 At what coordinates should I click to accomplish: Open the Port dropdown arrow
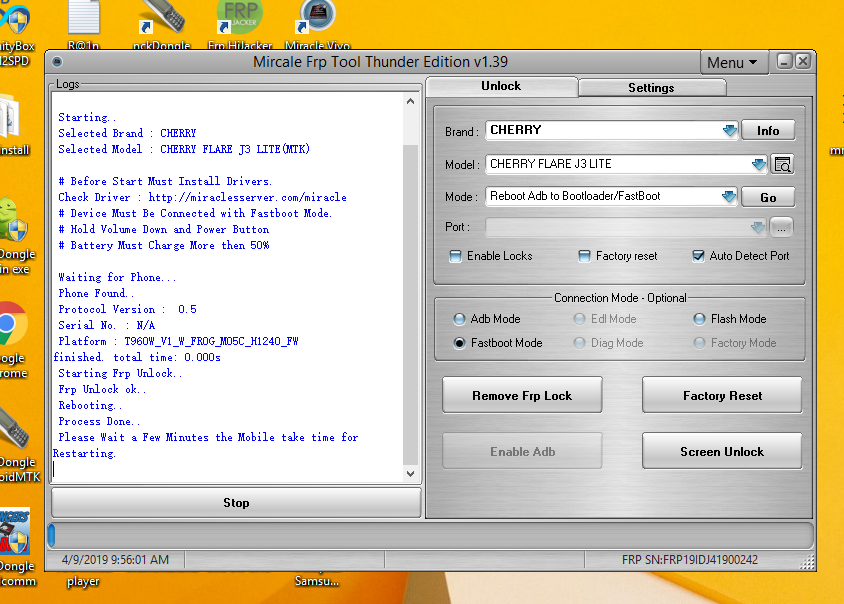pos(758,228)
